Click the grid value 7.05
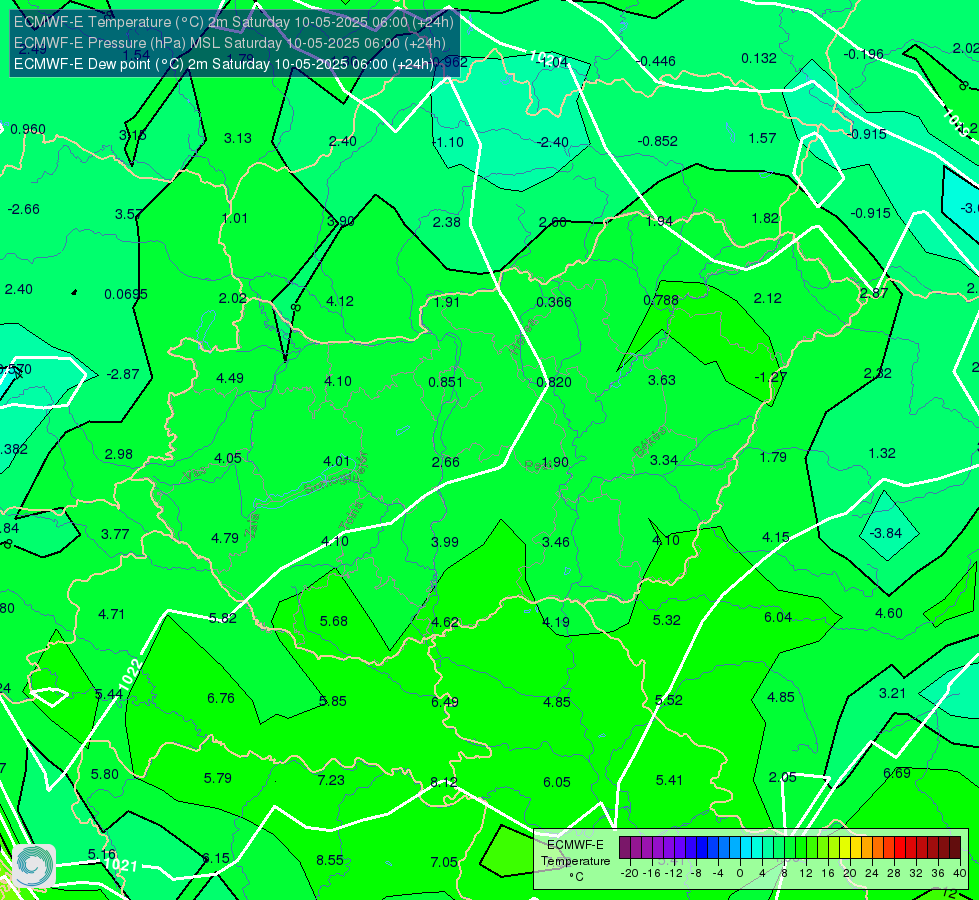Image resolution: width=979 pixels, height=900 pixels. pos(444,863)
